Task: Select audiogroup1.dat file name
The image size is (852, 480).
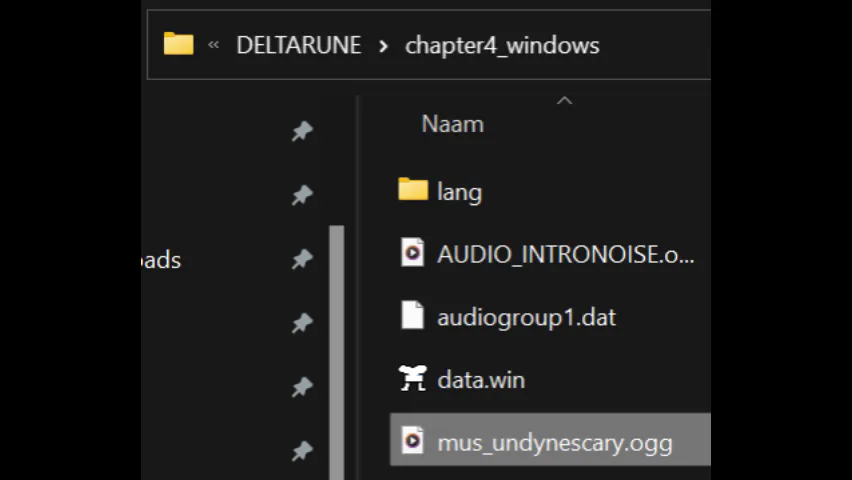Action: pos(527,318)
